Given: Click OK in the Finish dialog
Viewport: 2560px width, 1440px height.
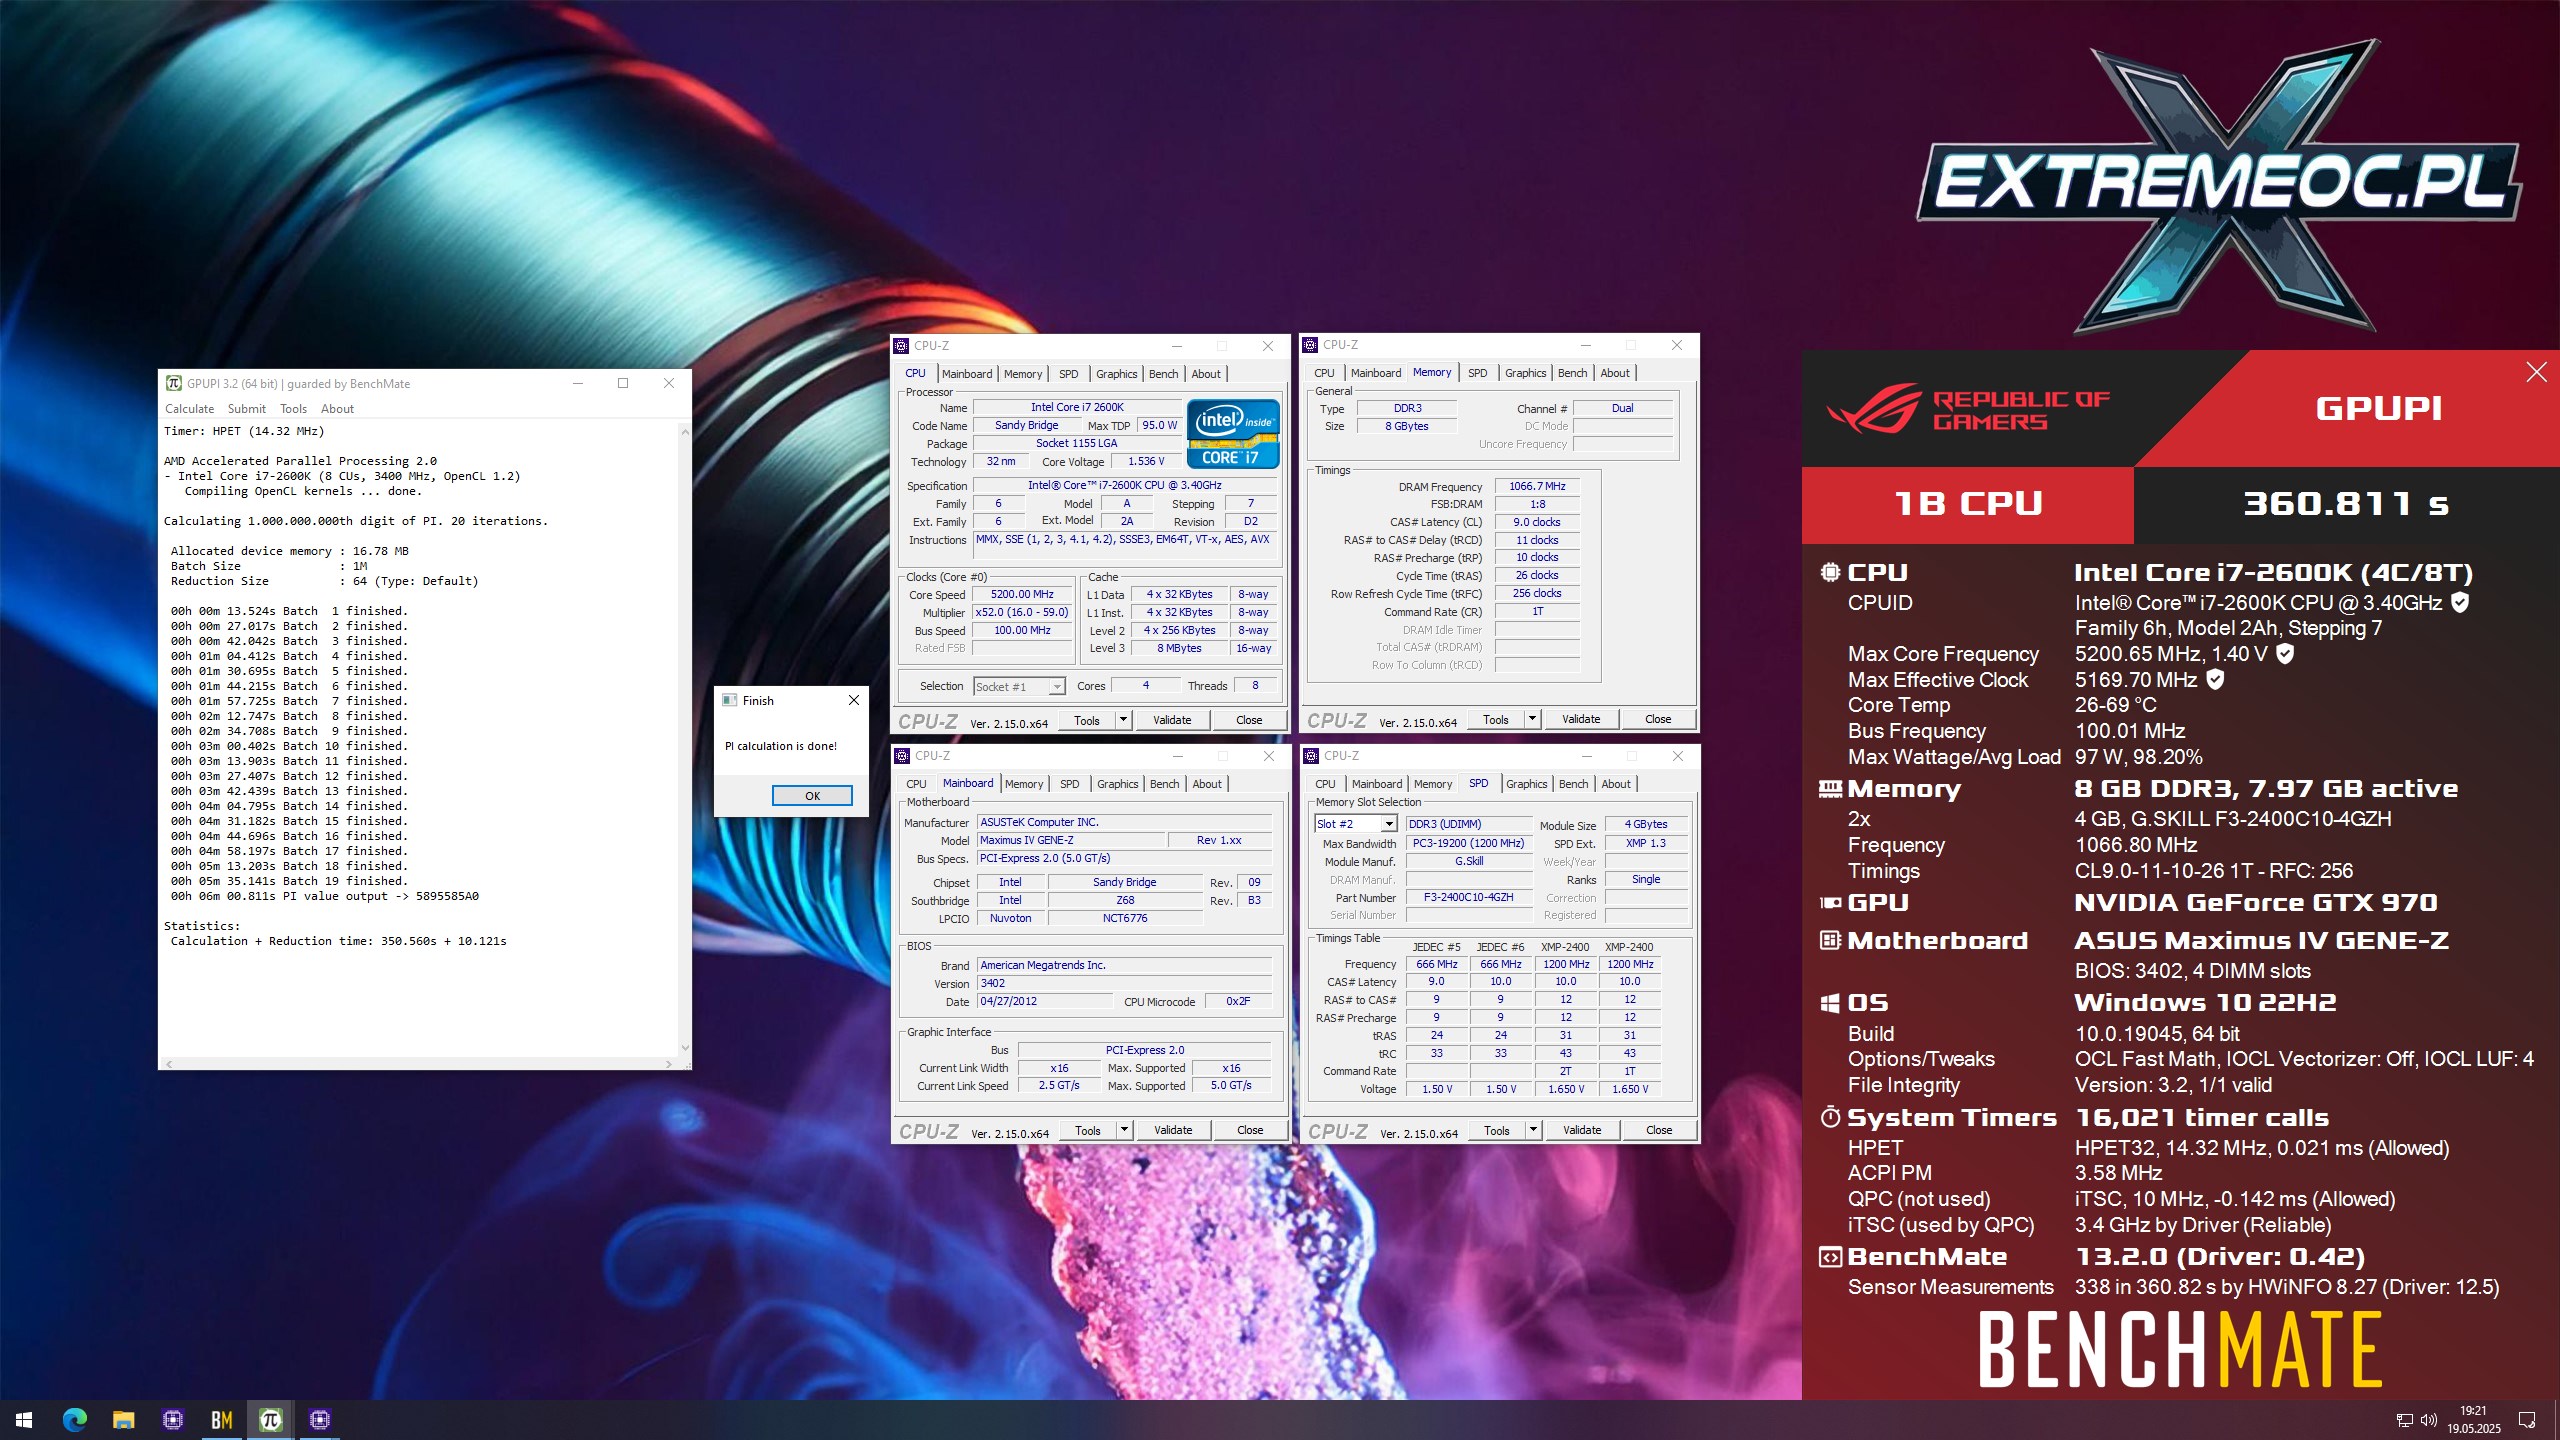Looking at the screenshot, I should pos(812,796).
